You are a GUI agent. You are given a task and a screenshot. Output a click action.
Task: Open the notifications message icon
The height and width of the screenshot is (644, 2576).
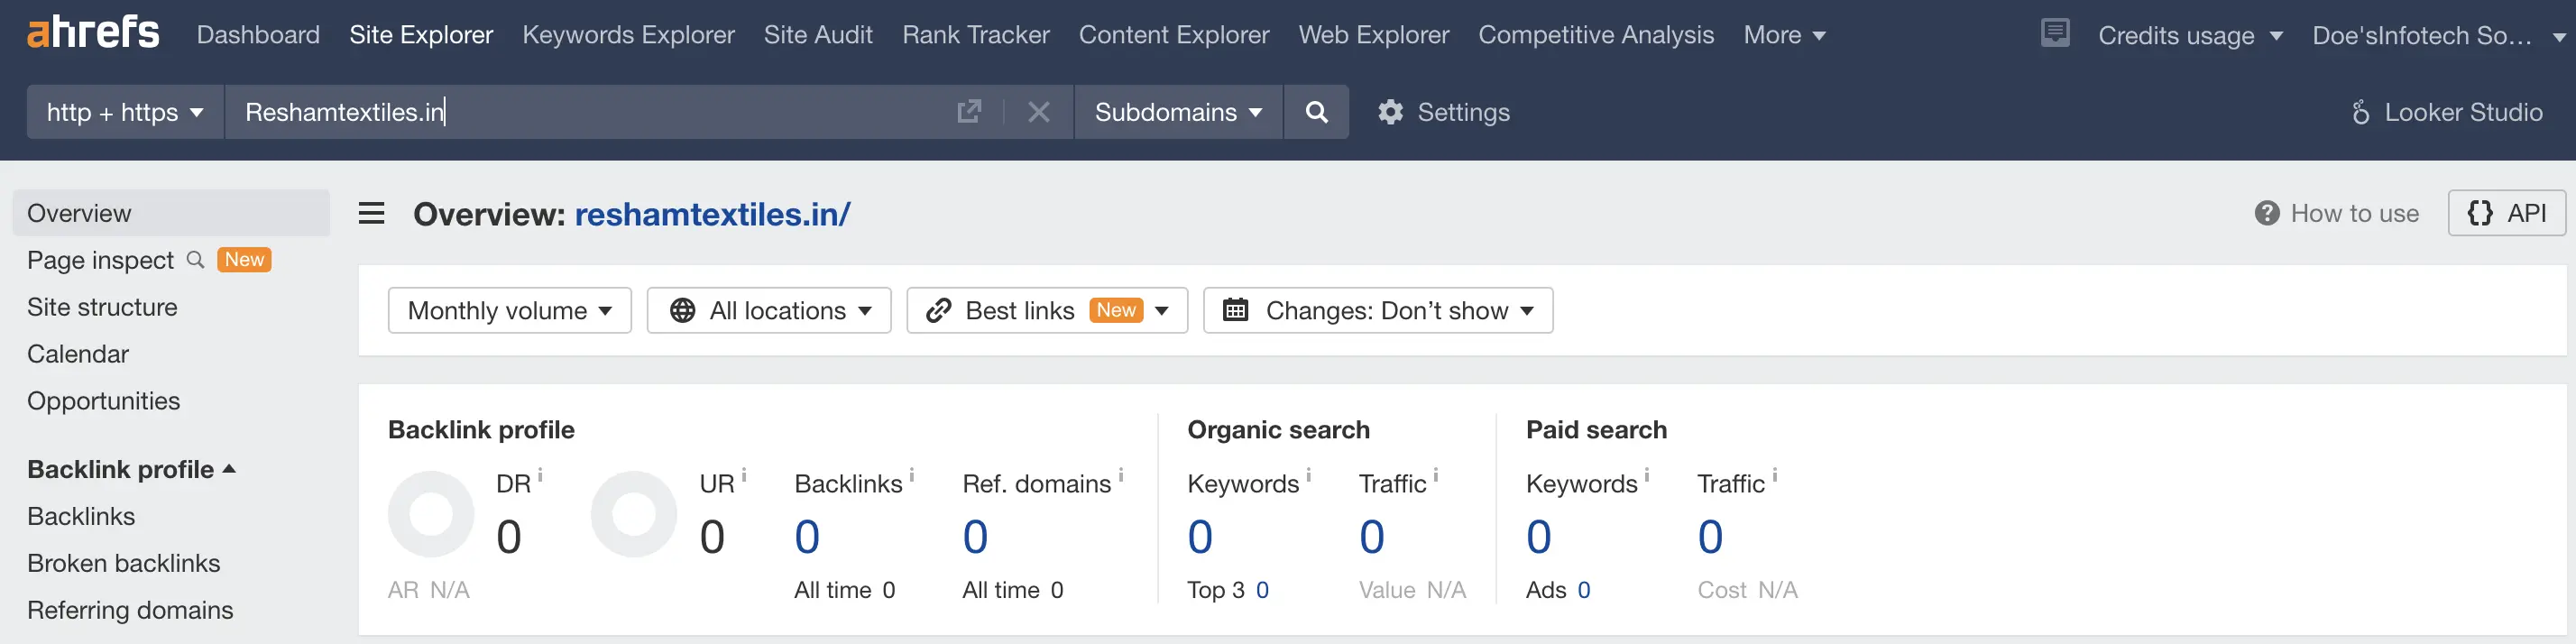pos(2055,33)
